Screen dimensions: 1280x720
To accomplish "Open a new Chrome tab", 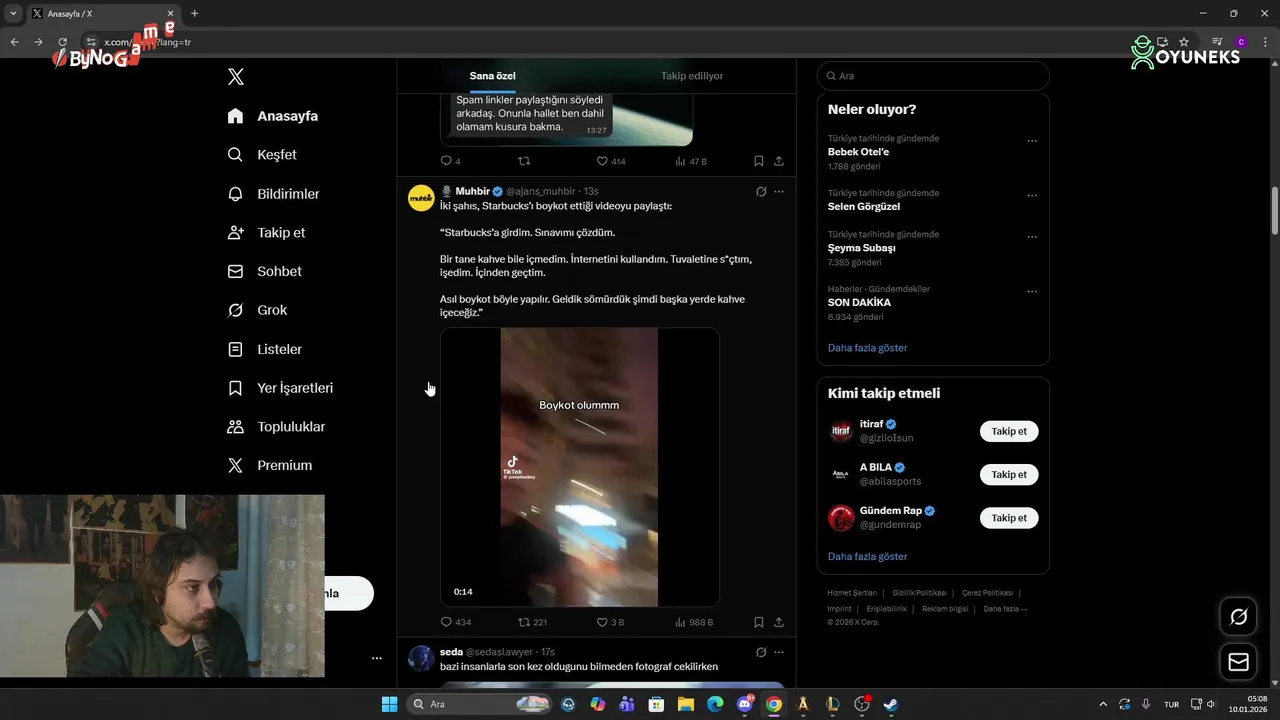I will point(194,13).
